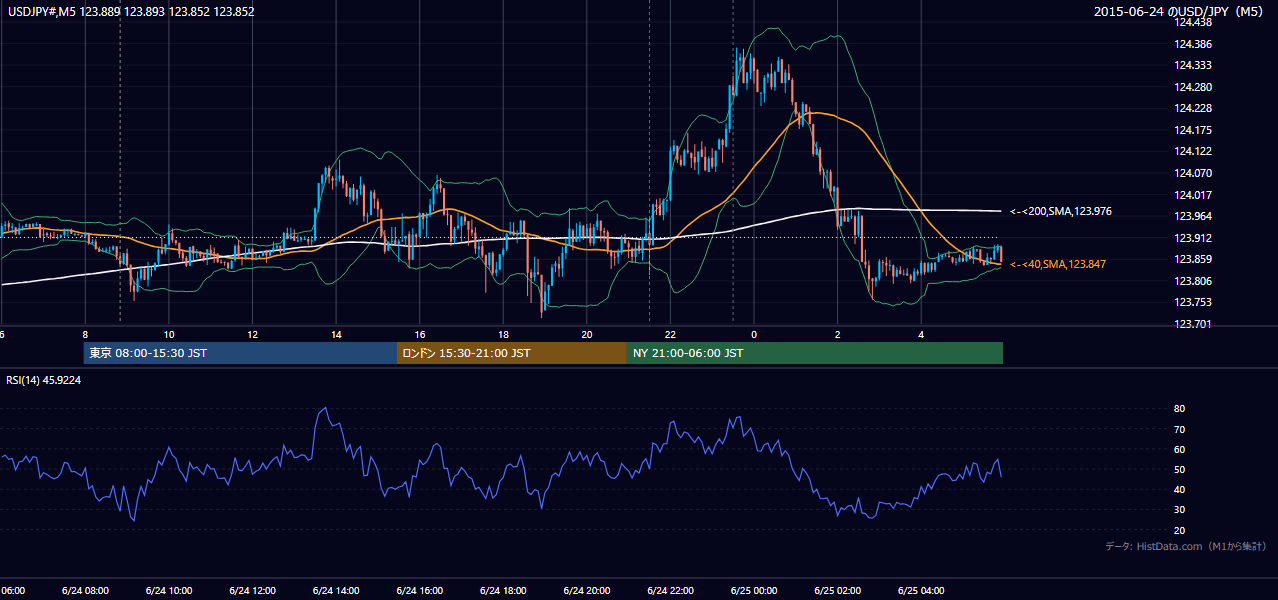Image resolution: width=1278 pixels, height=600 pixels.
Task: Click the 6/24 12:00 time label
Action: 252,590
